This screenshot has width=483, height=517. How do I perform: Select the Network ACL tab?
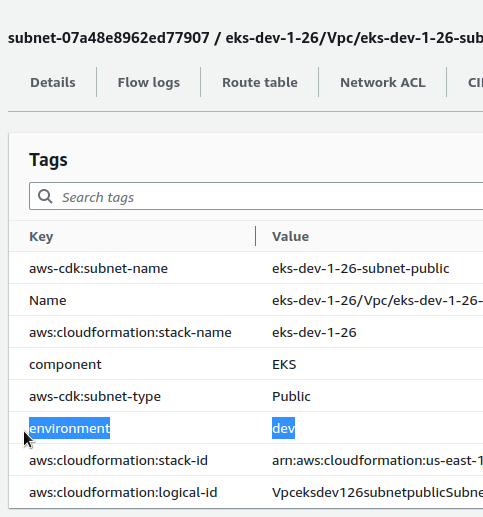(383, 82)
